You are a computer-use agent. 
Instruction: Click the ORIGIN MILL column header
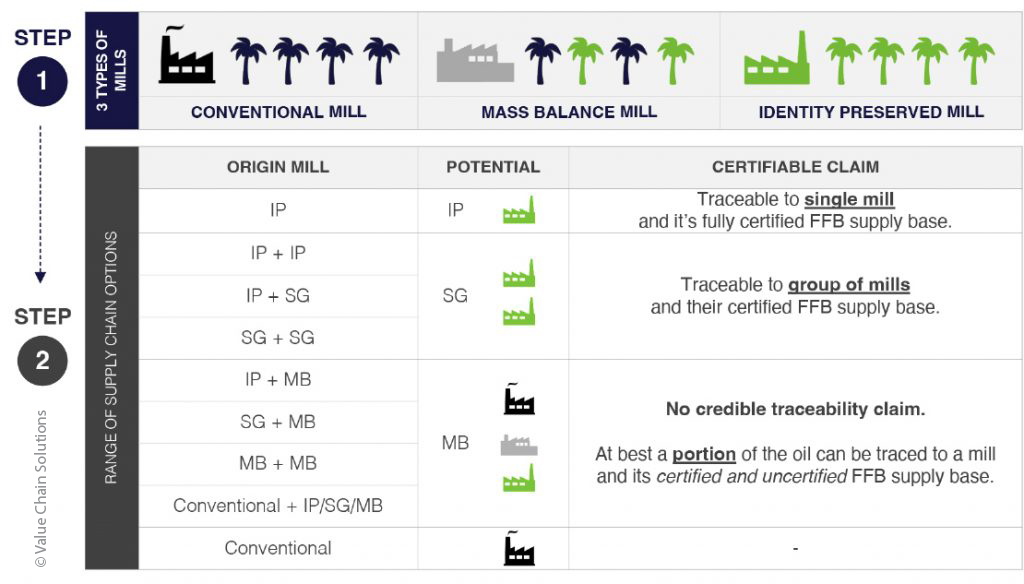click(278, 167)
